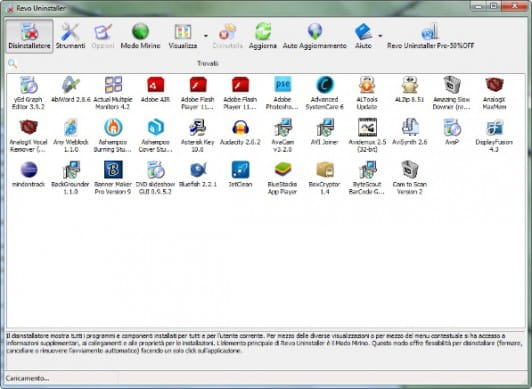Open the Strumenti tools section
The image size is (532, 389).
(x=70, y=36)
